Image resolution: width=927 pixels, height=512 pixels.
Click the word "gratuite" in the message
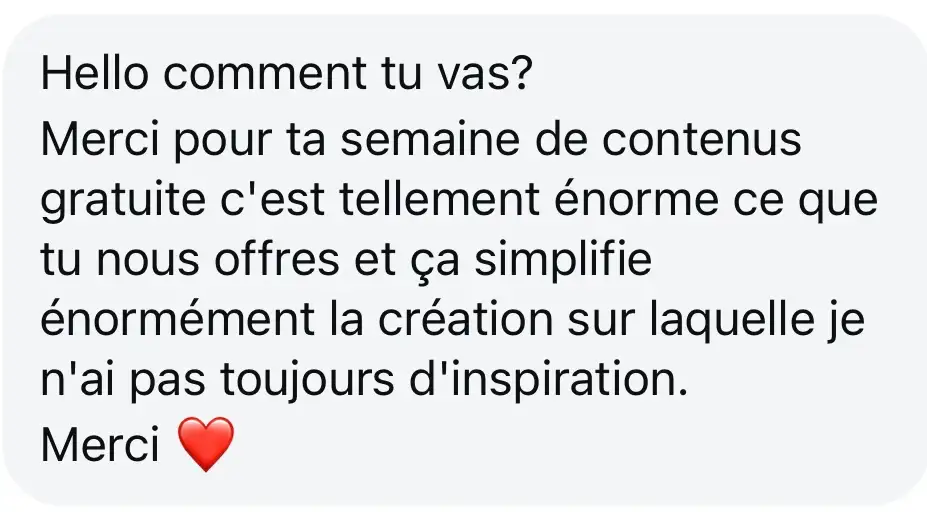(123, 200)
